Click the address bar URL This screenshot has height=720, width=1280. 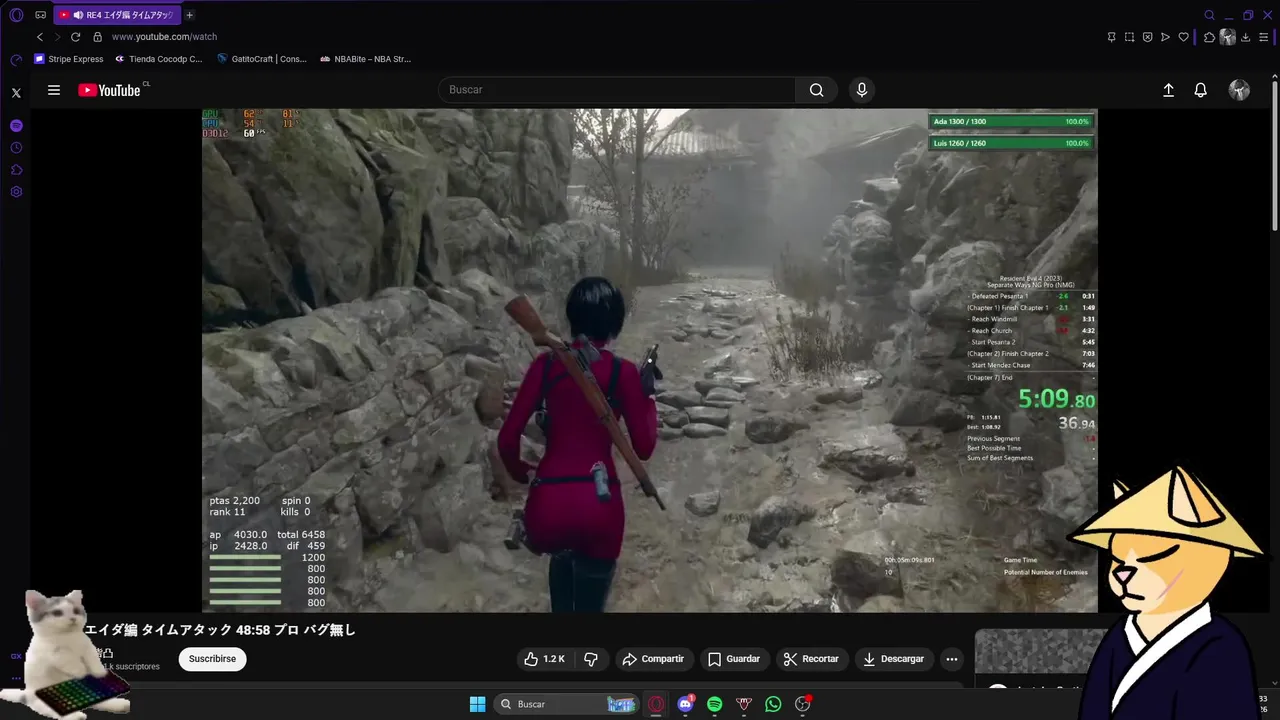point(164,37)
